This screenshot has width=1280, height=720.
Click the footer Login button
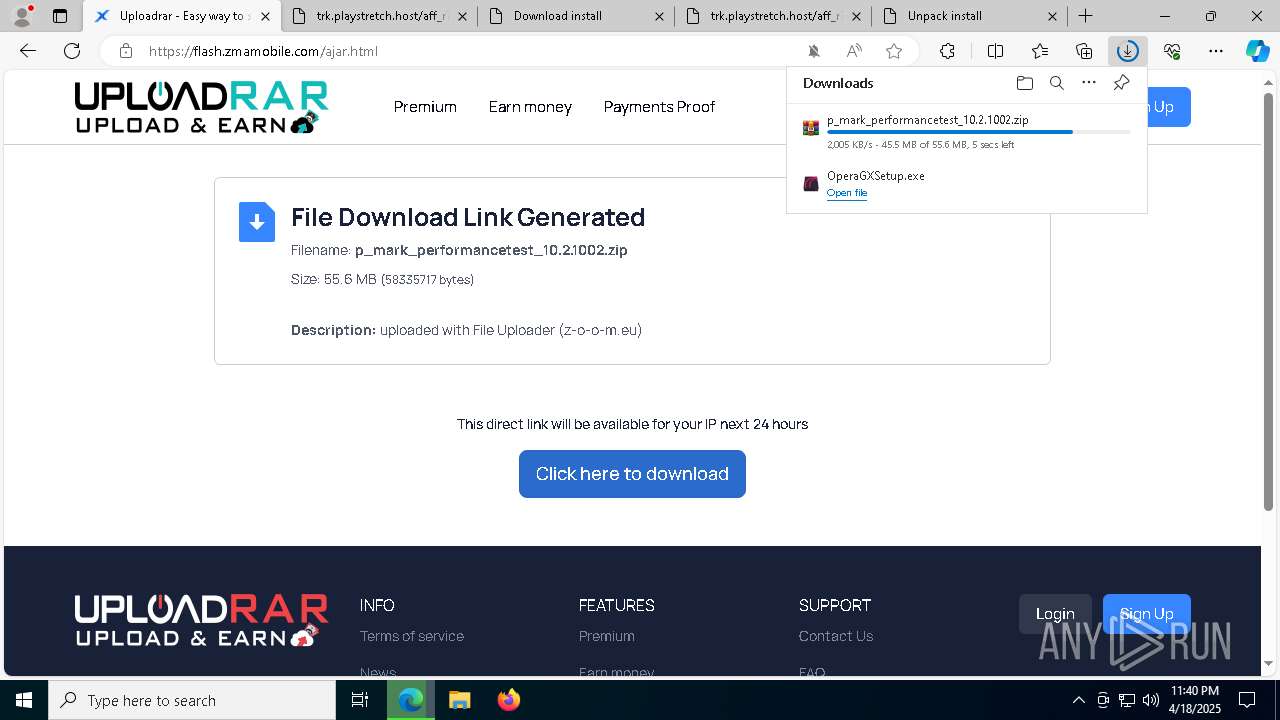click(1055, 614)
